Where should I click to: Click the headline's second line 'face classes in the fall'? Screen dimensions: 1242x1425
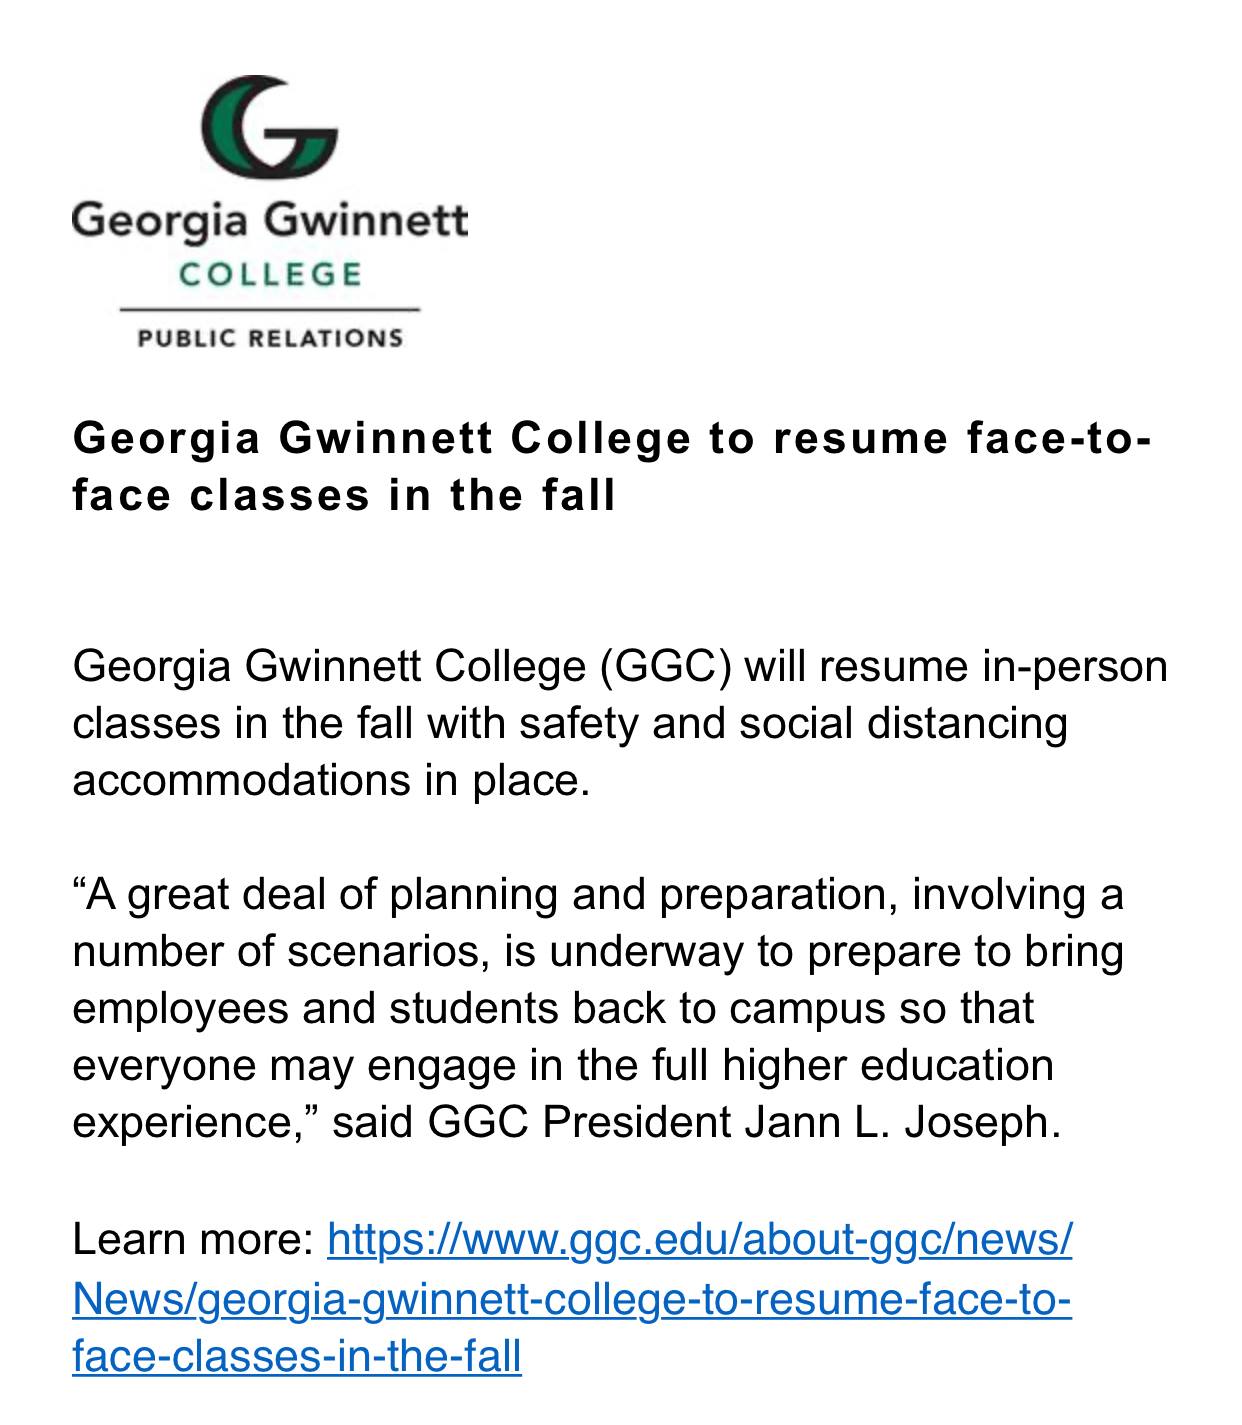click(344, 495)
